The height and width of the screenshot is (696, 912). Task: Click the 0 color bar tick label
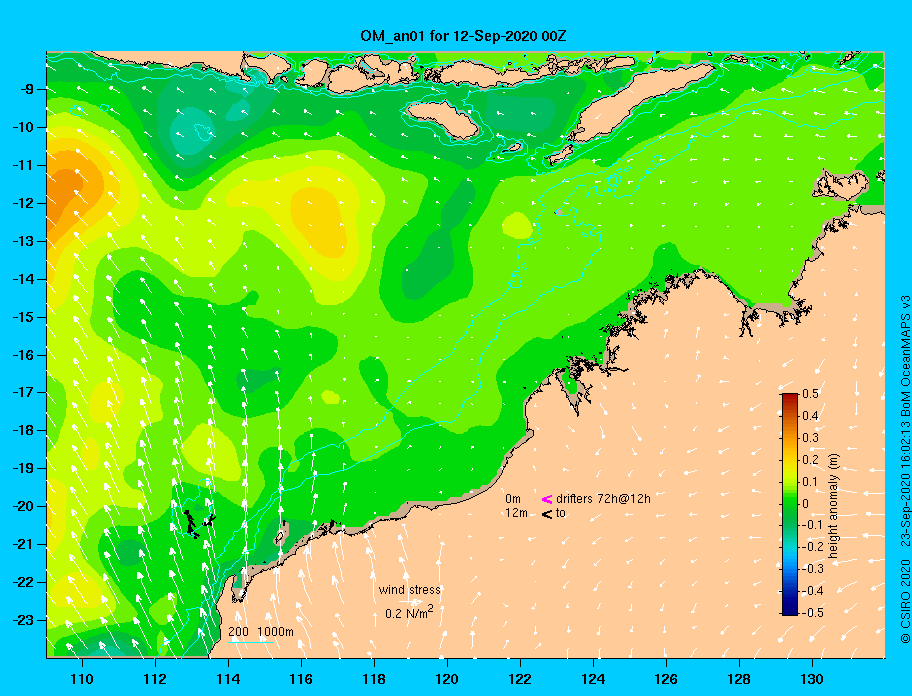806,504
